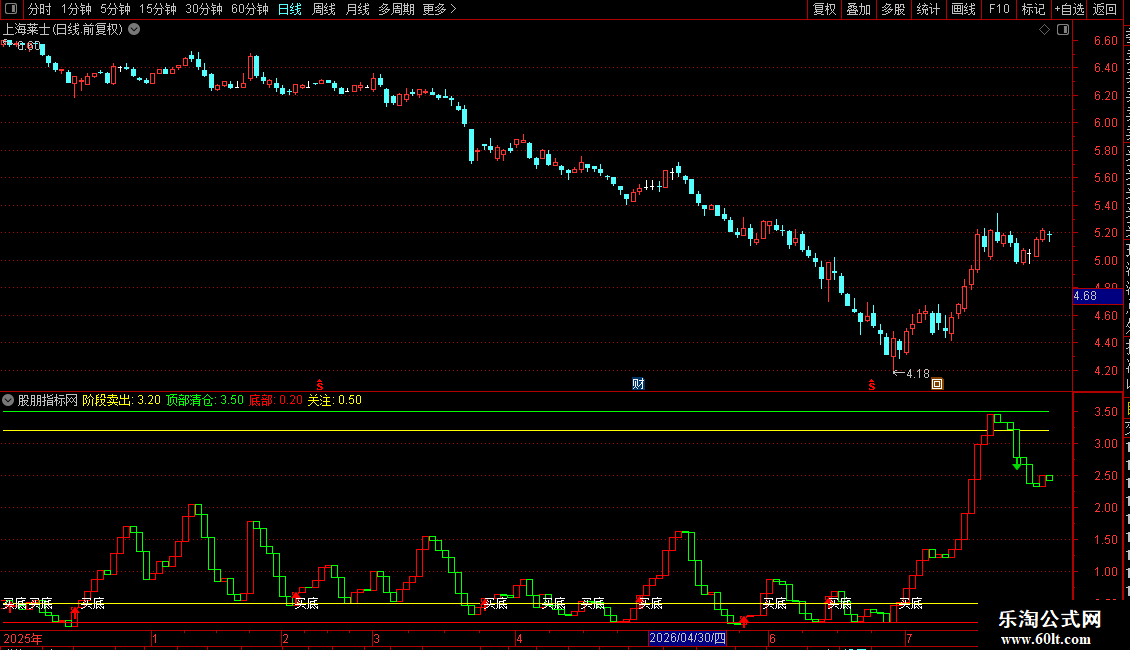Viewport: 1130px width, 650px height.
Task: Click the 阶段卖出: 3.20 value label
Action: tap(121, 400)
